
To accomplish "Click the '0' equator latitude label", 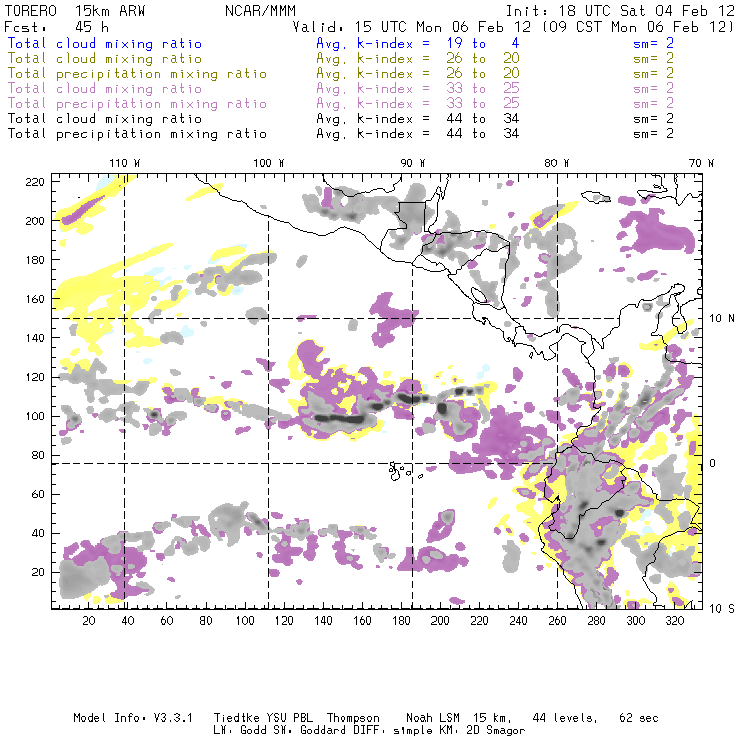I will [713, 463].
